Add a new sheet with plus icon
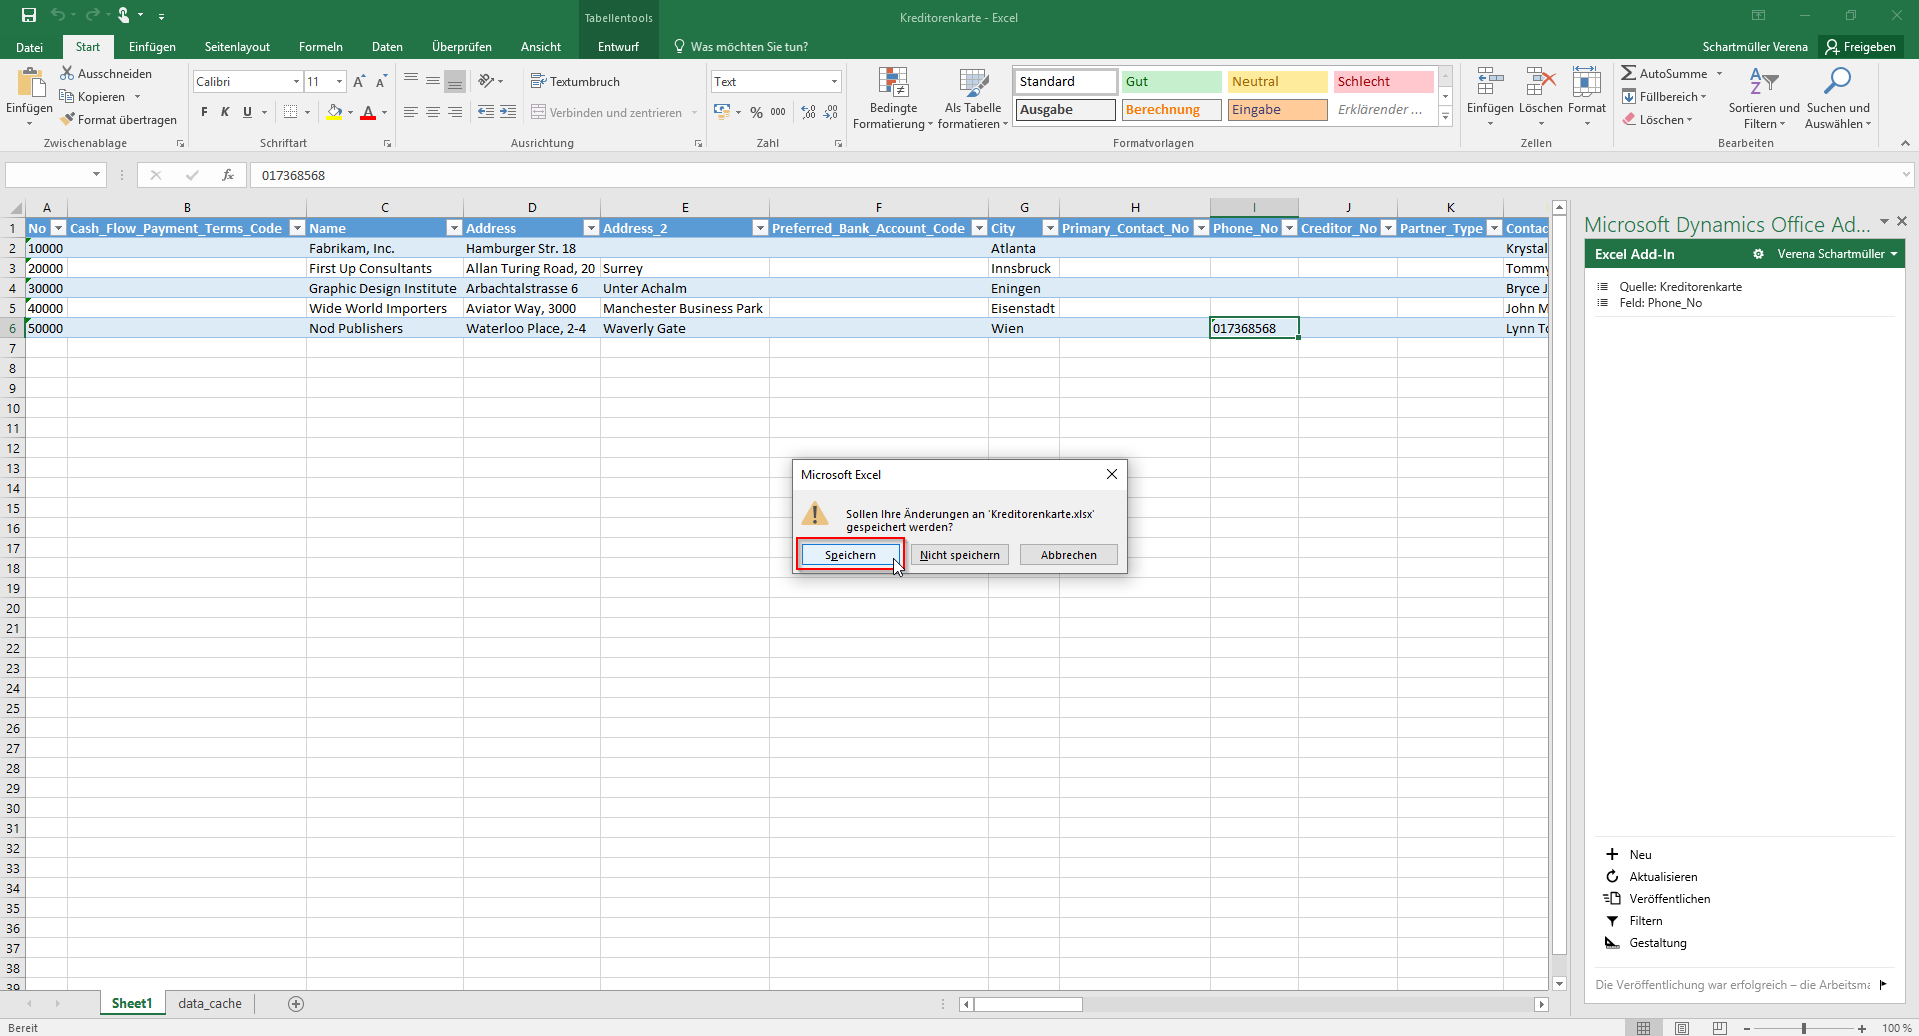The image size is (1919, 1036). [x=296, y=1003]
